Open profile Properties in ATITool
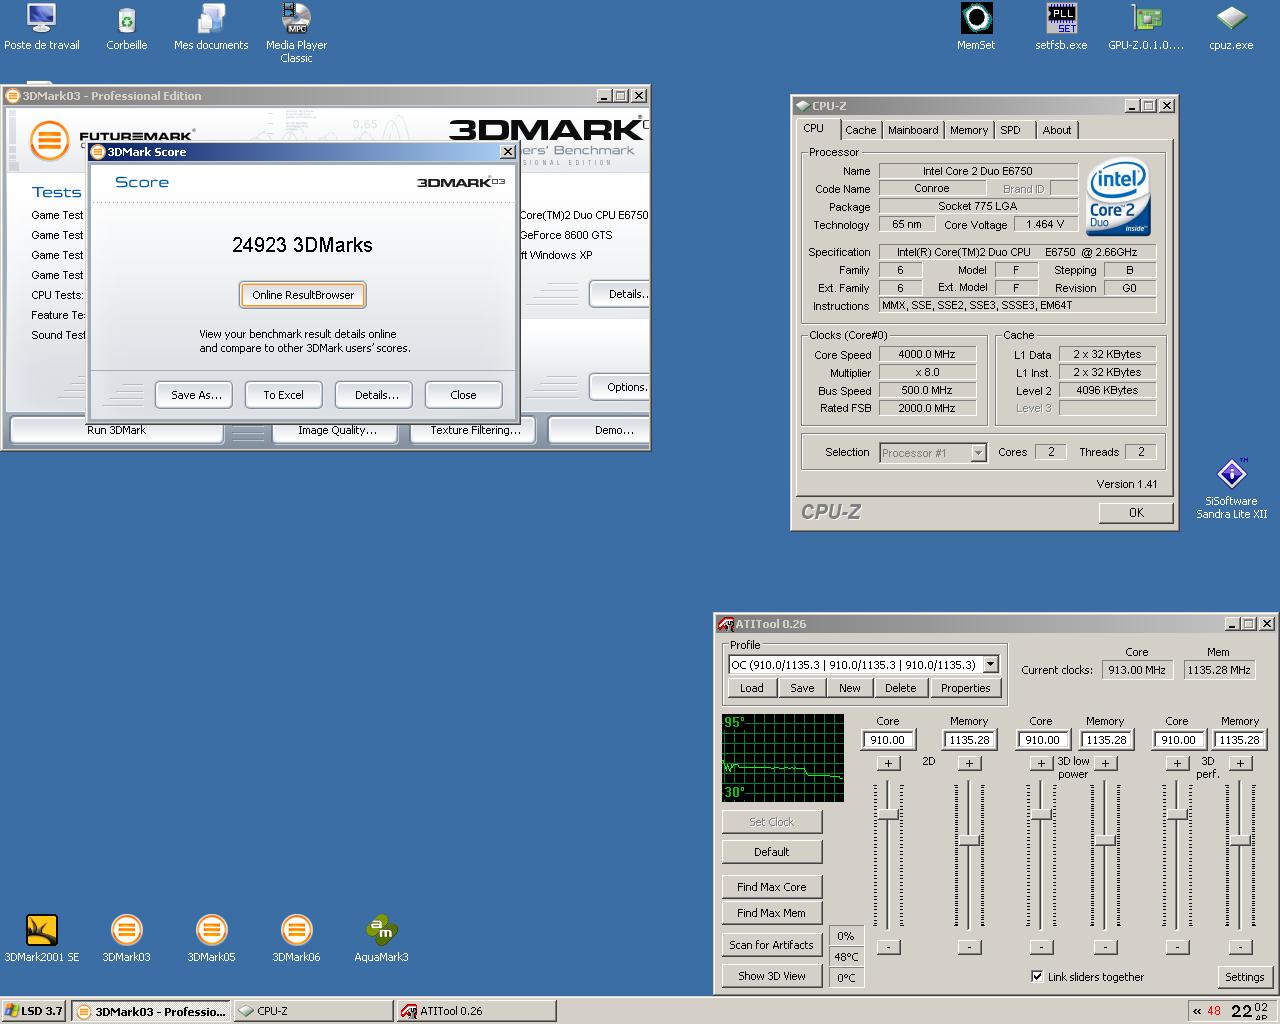Viewport: 1280px width, 1024px height. tap(966, 688)
